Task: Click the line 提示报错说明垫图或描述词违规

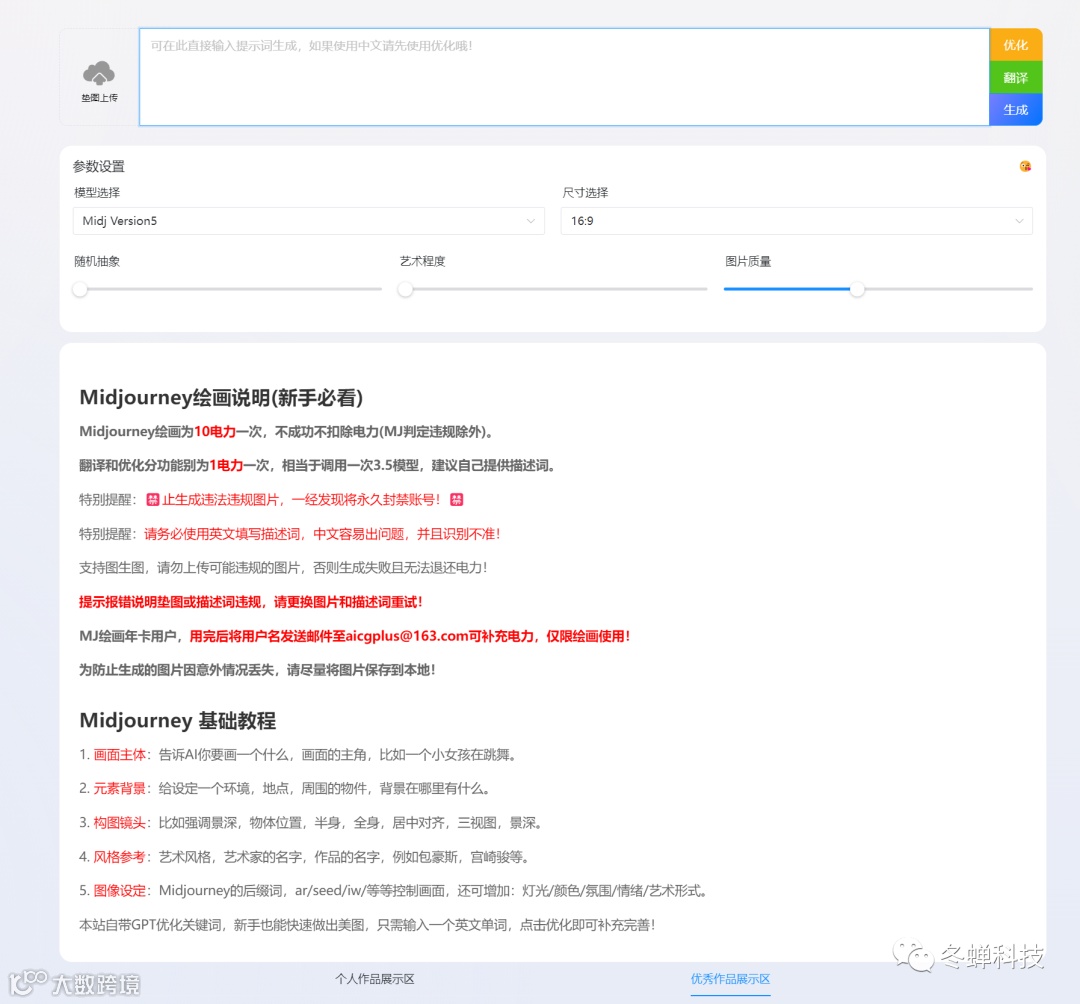Action: 251,603
